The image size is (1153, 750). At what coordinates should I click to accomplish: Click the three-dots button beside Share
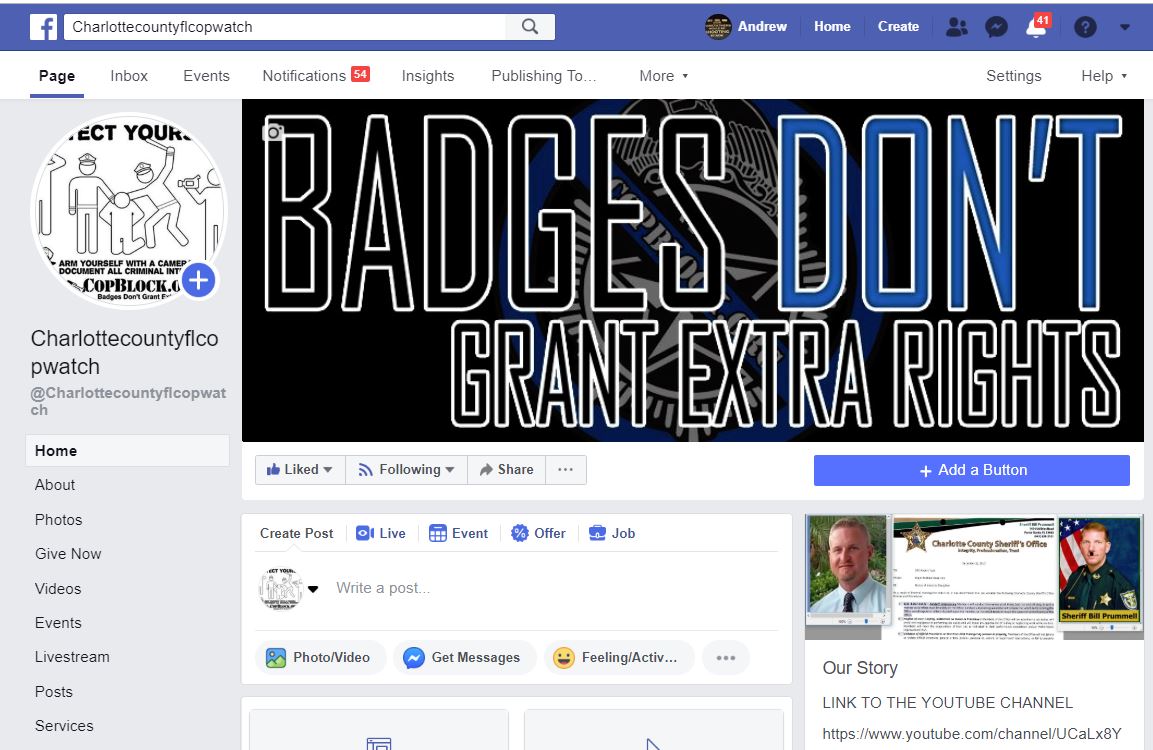point(565,470)
